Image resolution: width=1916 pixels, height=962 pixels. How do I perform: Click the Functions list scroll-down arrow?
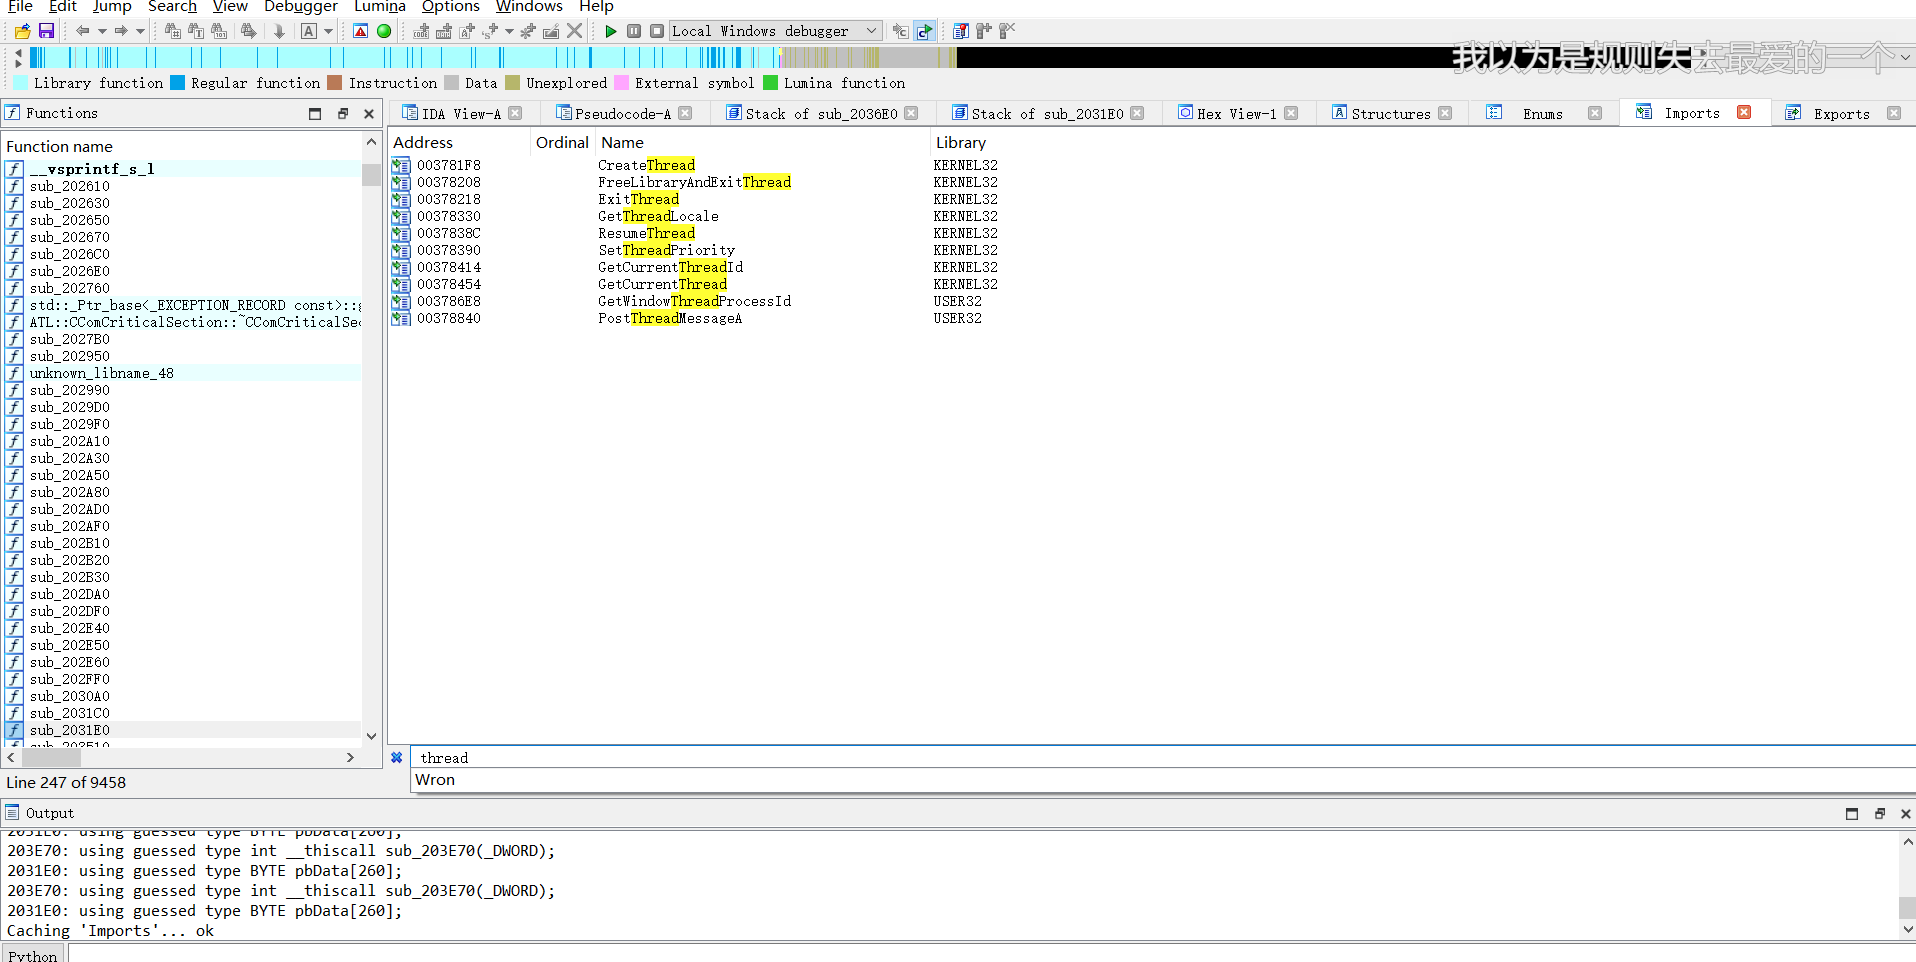point(371,737)
